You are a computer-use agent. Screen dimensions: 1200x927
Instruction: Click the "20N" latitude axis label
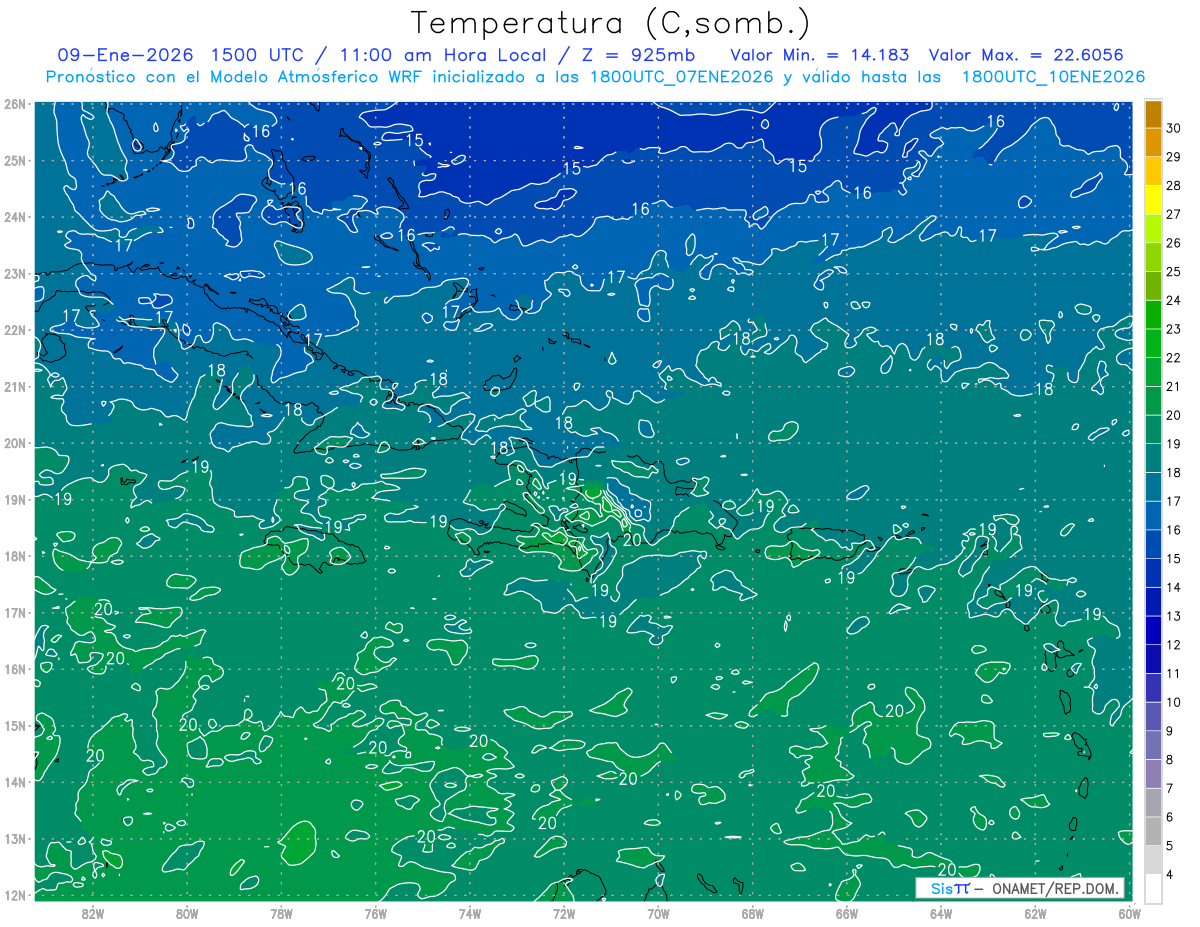(x=14, y=442)
